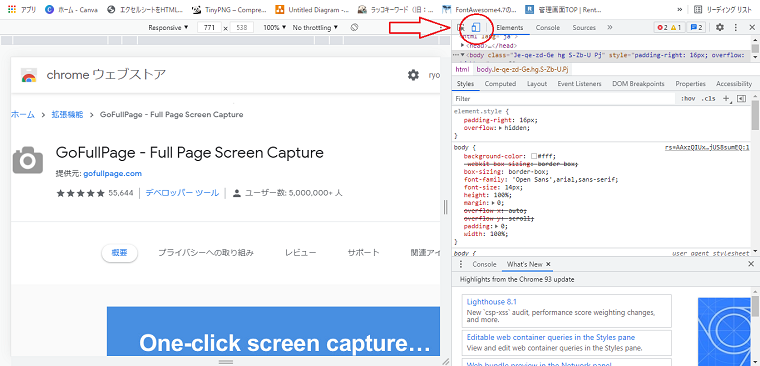Select html in the breadcrumb bar
Image resolution: width=760 pixels, height=366 pixels.
(462, 69)
